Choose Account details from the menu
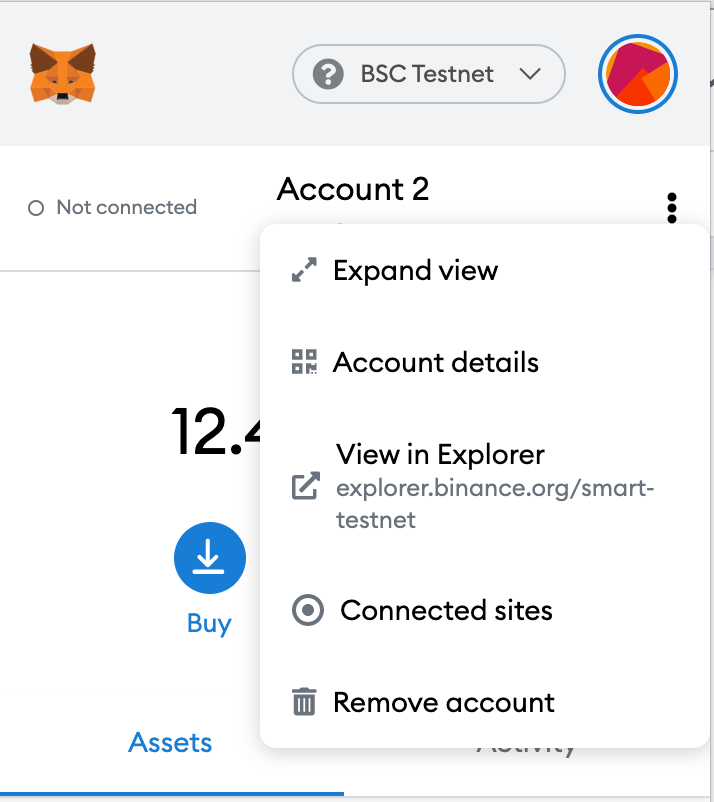Image resolution: width=714 pixels, height=802 pixels. [x=435, y=362]
